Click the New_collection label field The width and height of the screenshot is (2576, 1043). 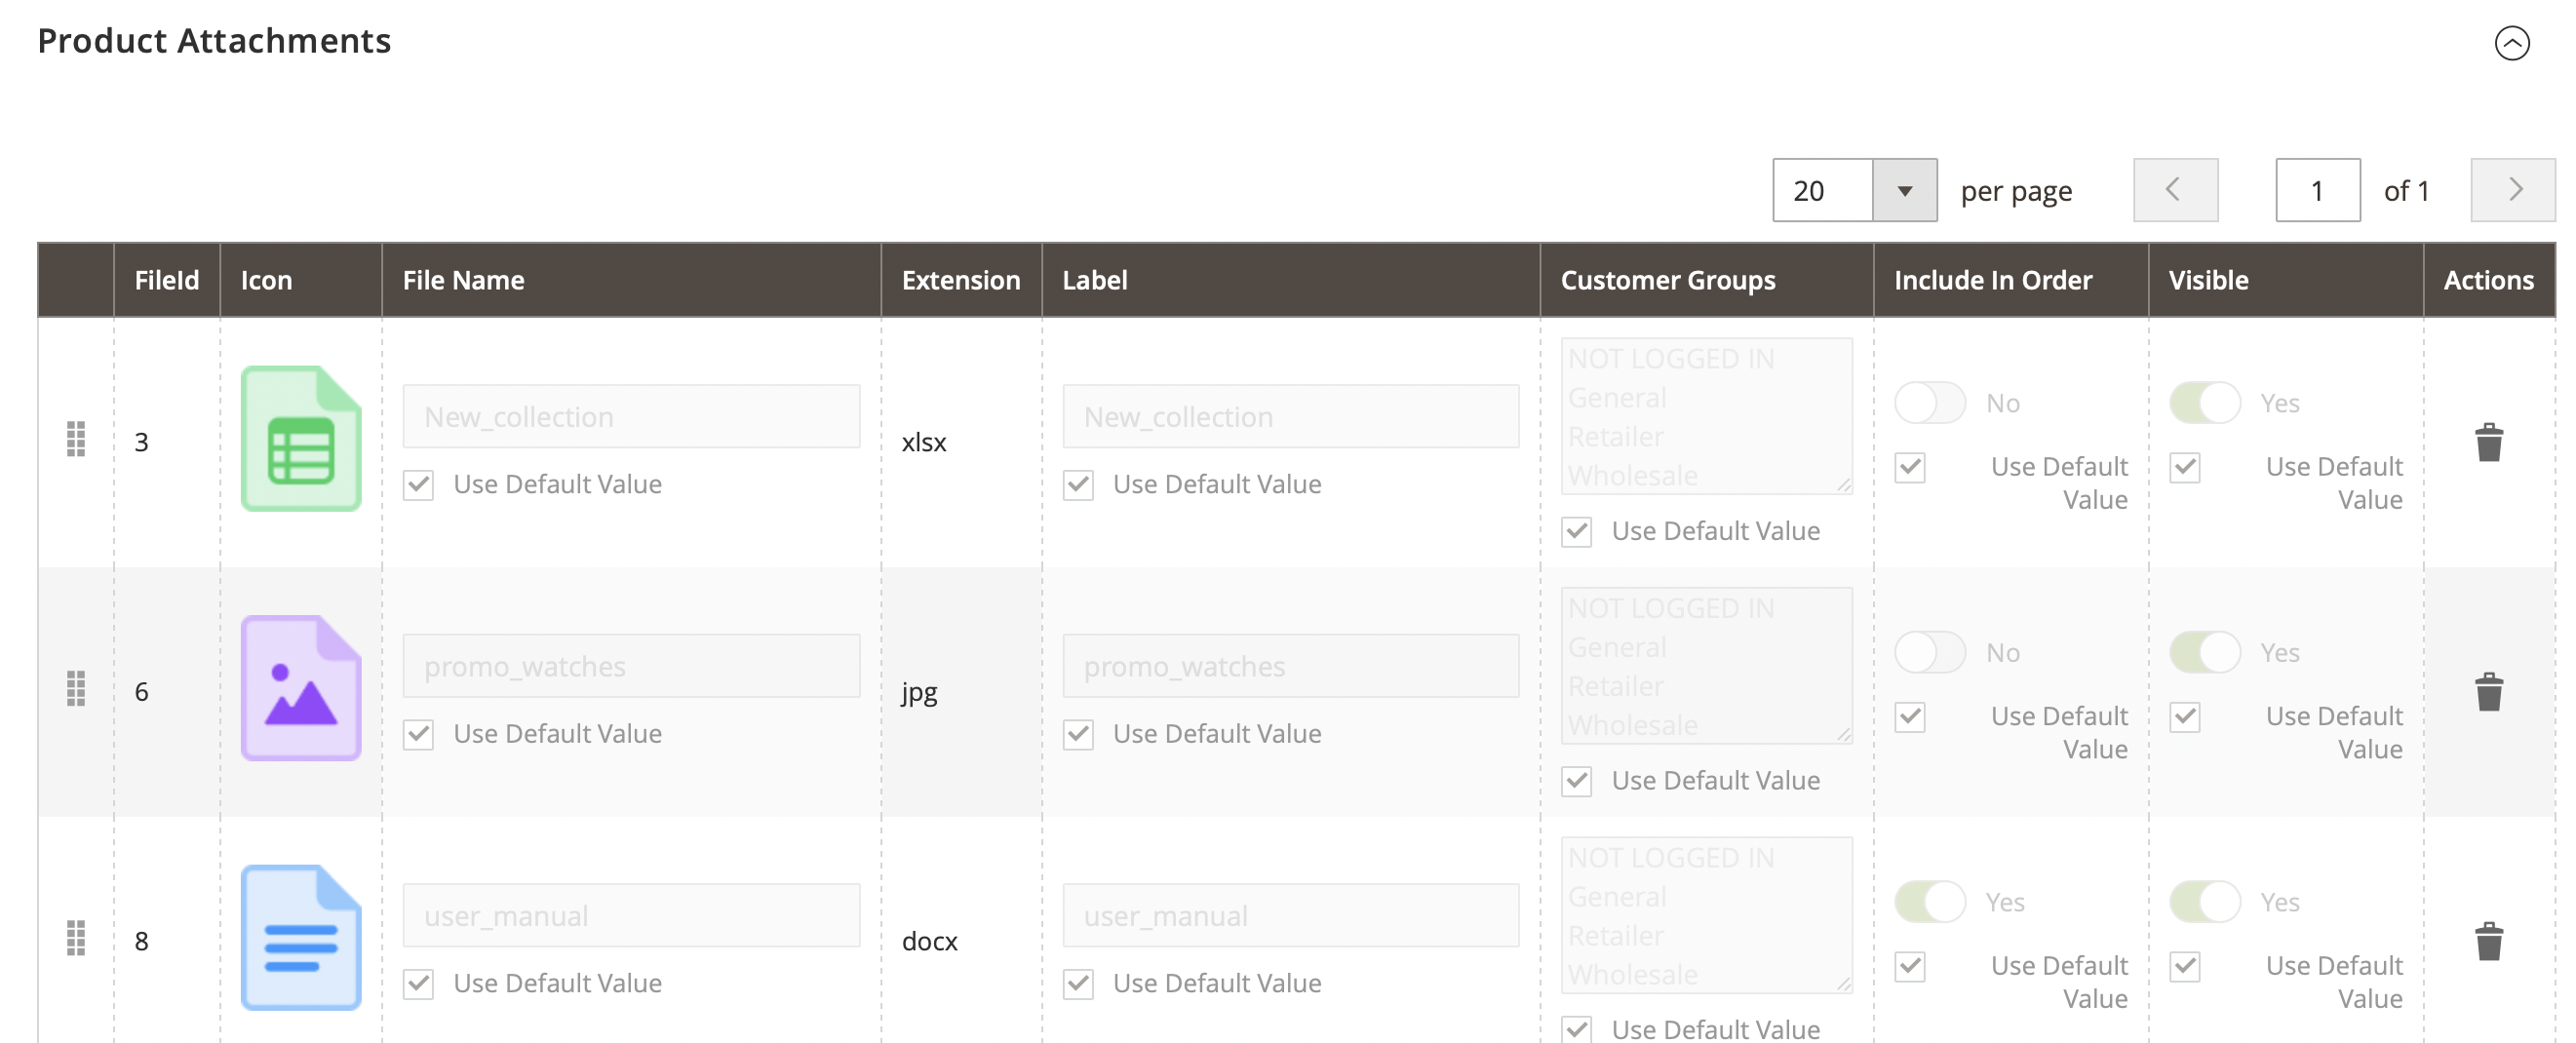point(1290,417)
